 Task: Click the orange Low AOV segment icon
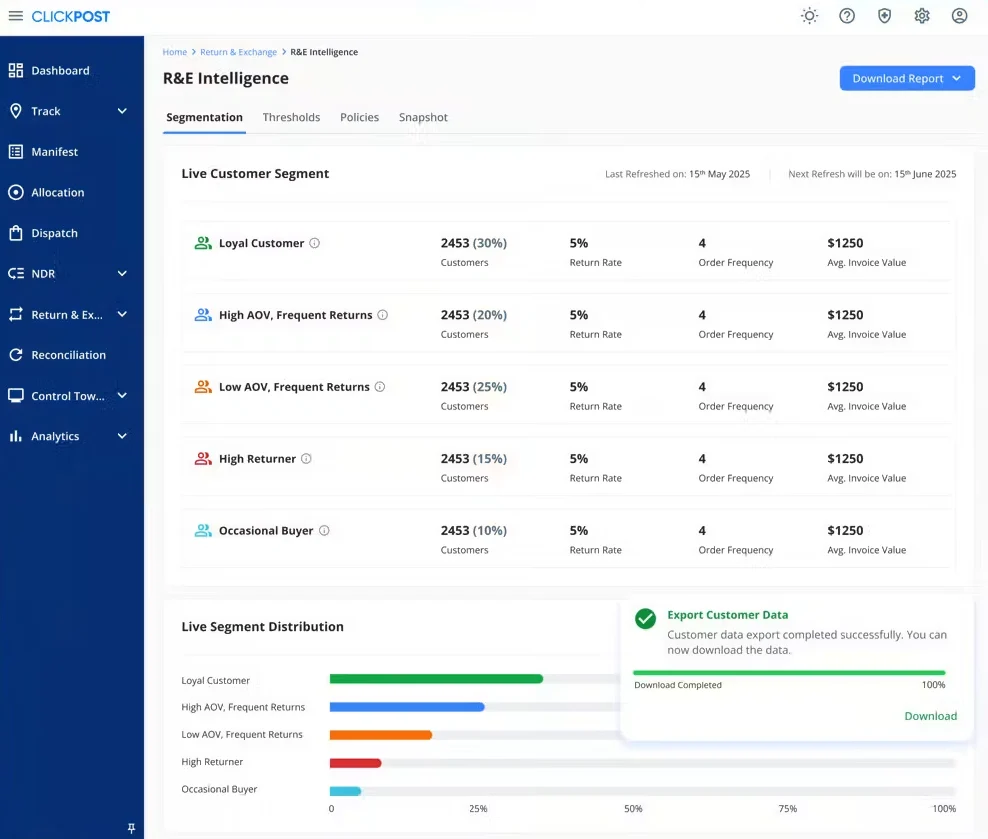point(203,387)
